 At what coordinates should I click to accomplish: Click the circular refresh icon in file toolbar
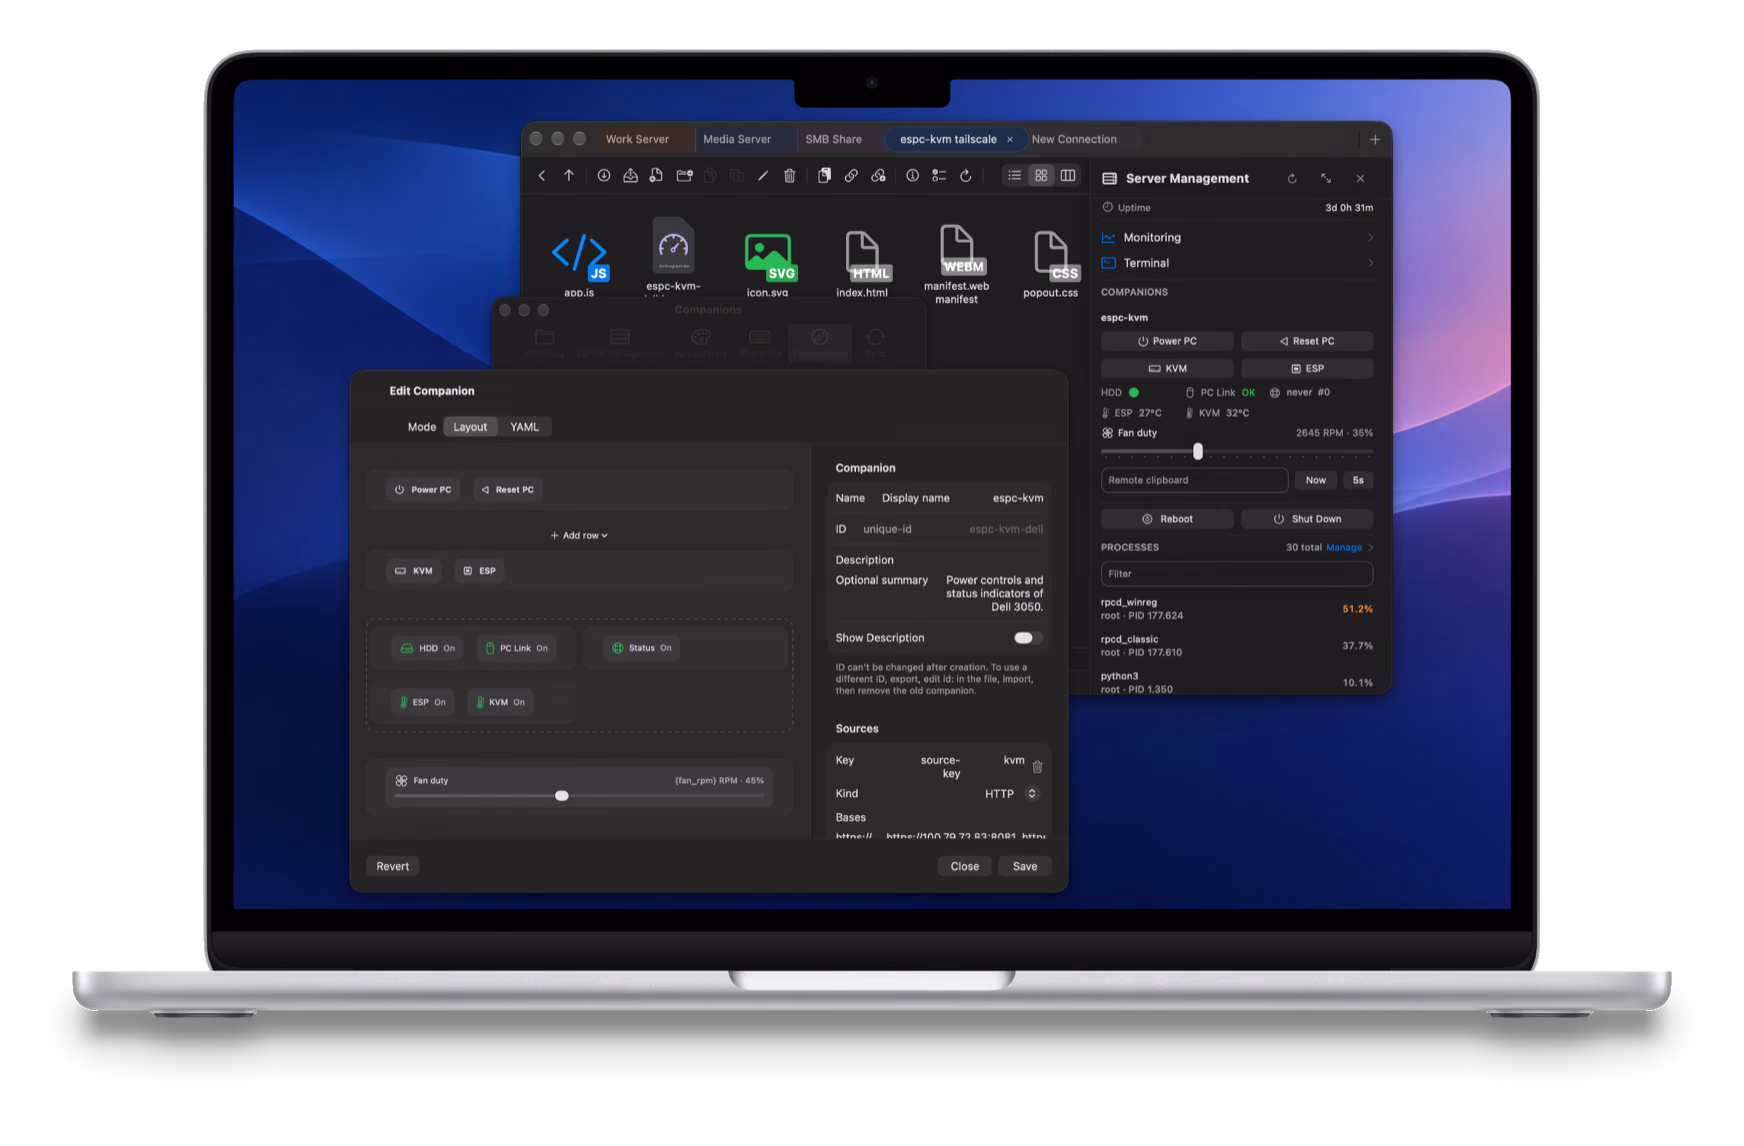(x=966, y=176)
